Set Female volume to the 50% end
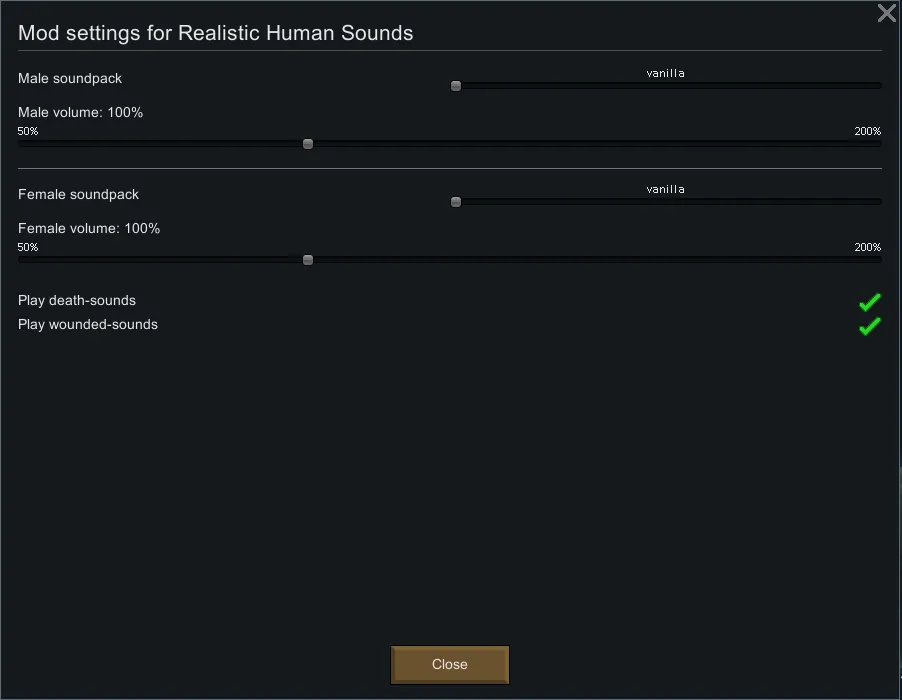Screen dimensions: 902x700 (22, 260)
